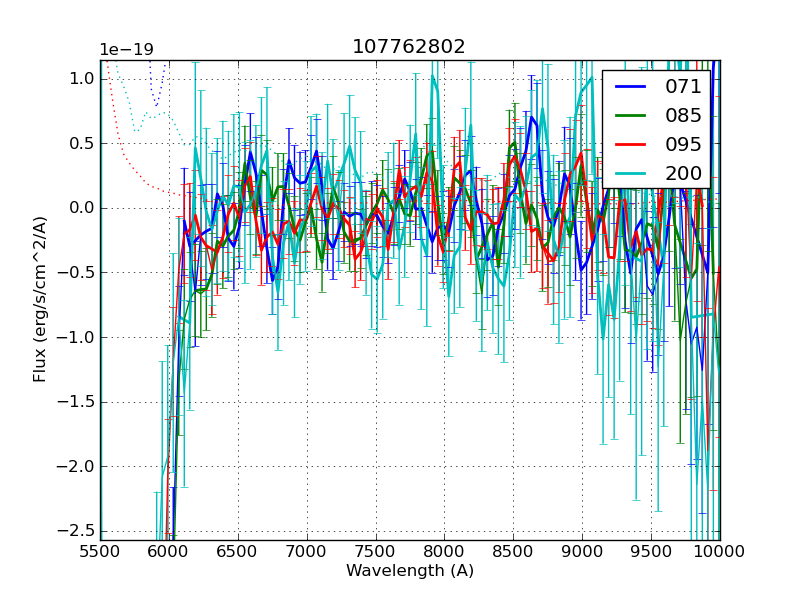Screen dimensions: 800x600
Task: Select the red line swatch for 095
Action: [630, 145]
